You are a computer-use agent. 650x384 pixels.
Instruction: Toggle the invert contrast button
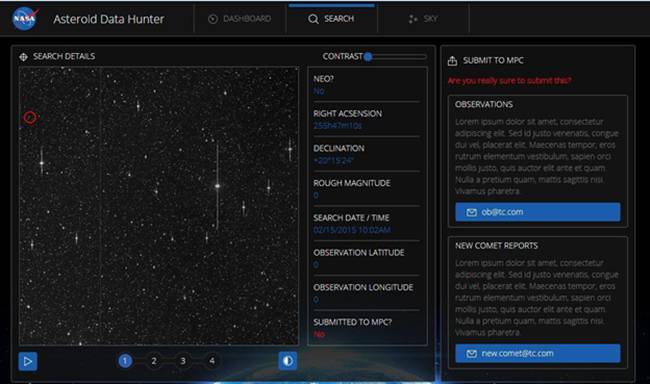(288, 361)
